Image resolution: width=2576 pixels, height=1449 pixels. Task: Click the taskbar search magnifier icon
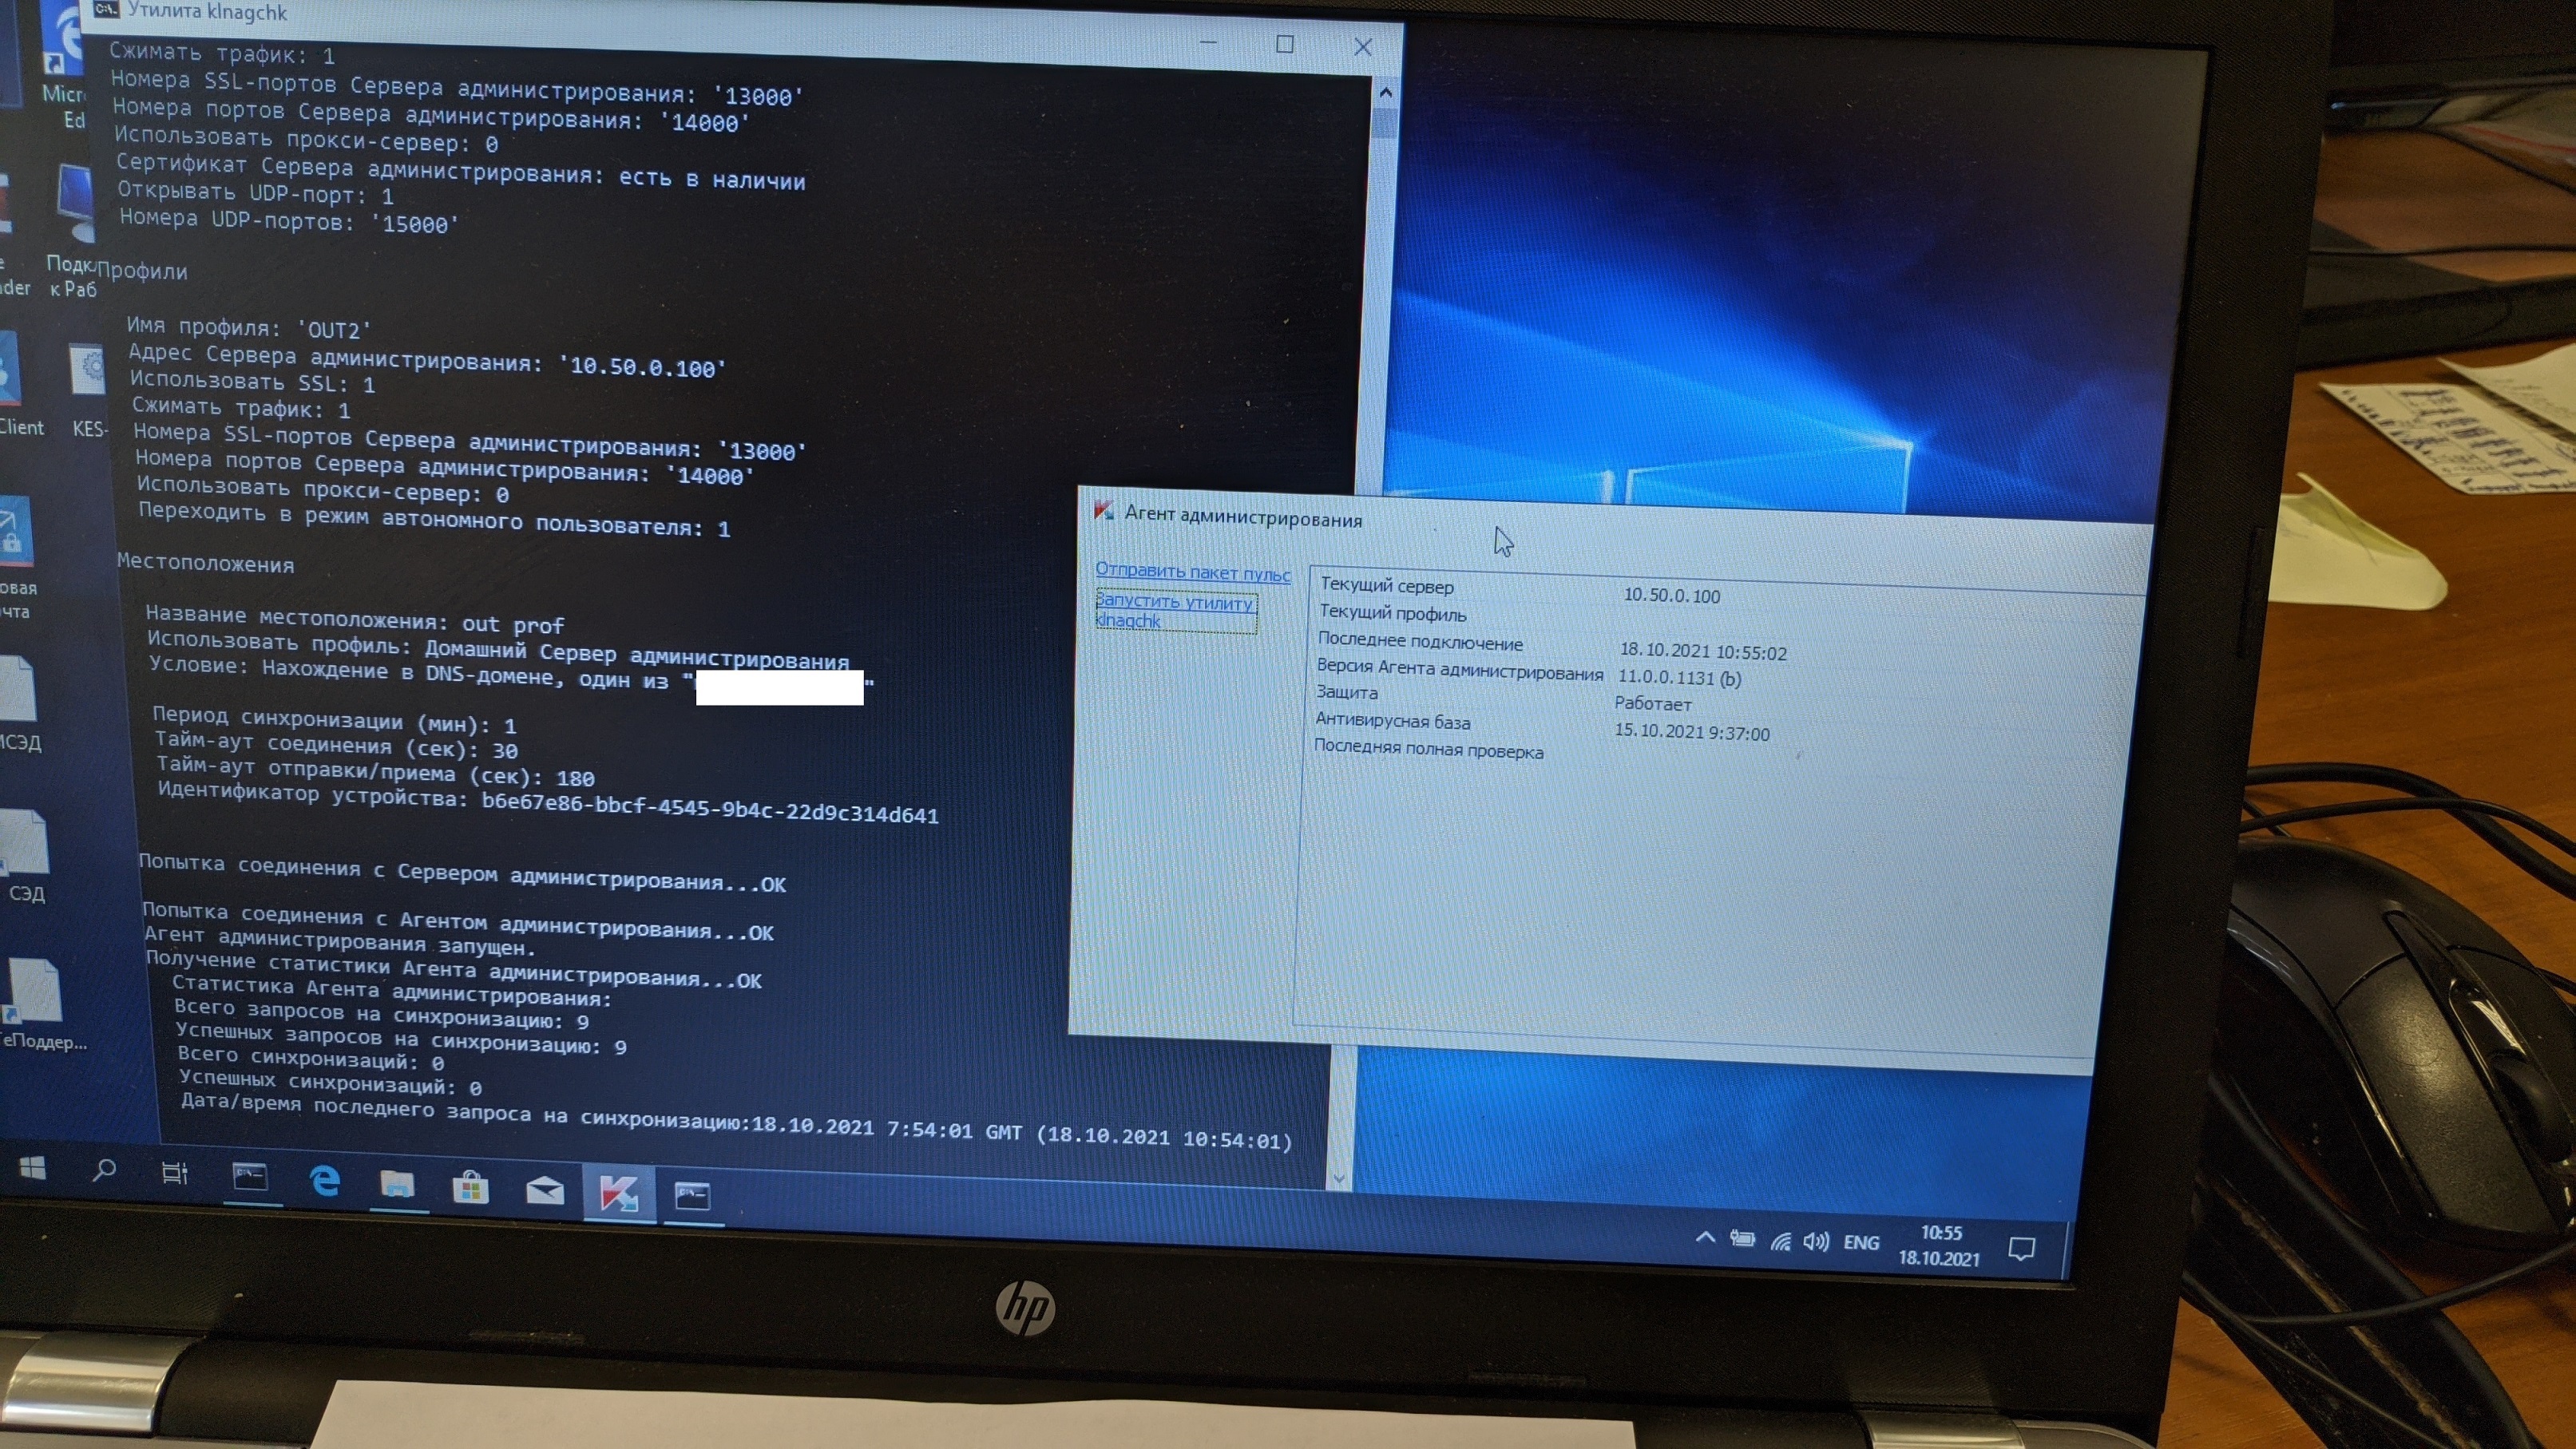tap(104, 1169)
